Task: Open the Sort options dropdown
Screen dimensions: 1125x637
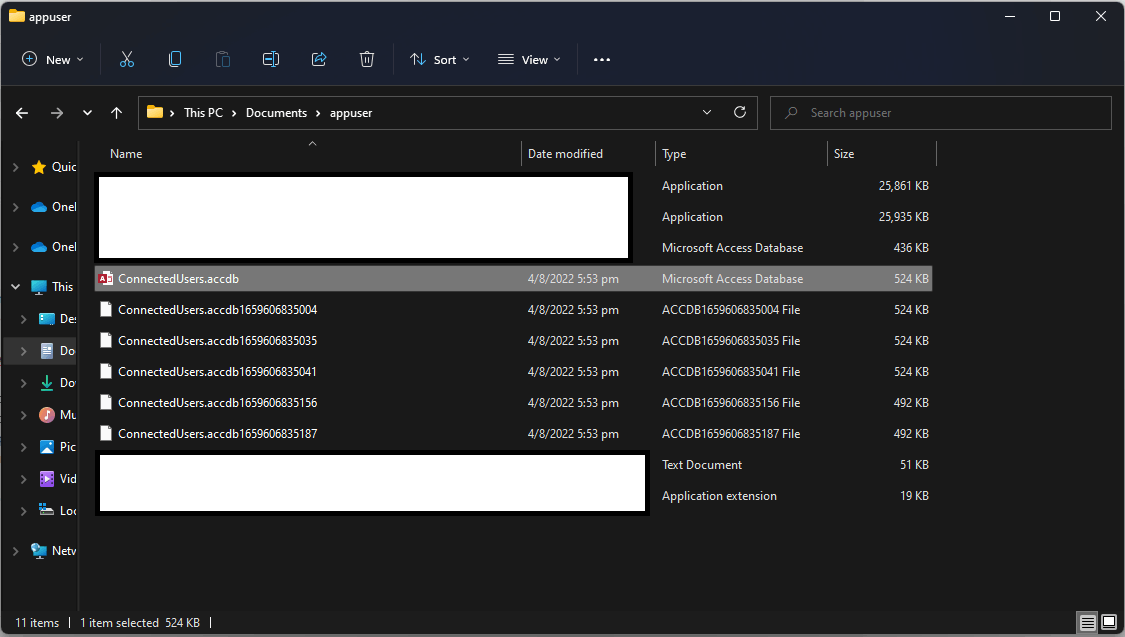Action: (439, 60)
